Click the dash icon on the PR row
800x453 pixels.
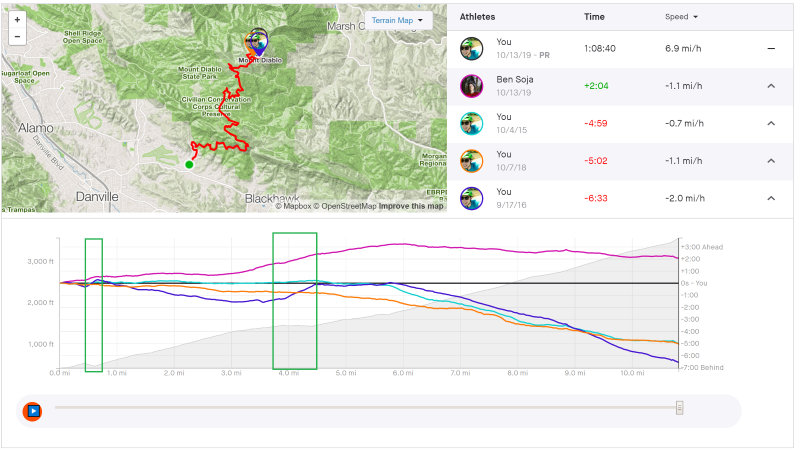[771, 49]
